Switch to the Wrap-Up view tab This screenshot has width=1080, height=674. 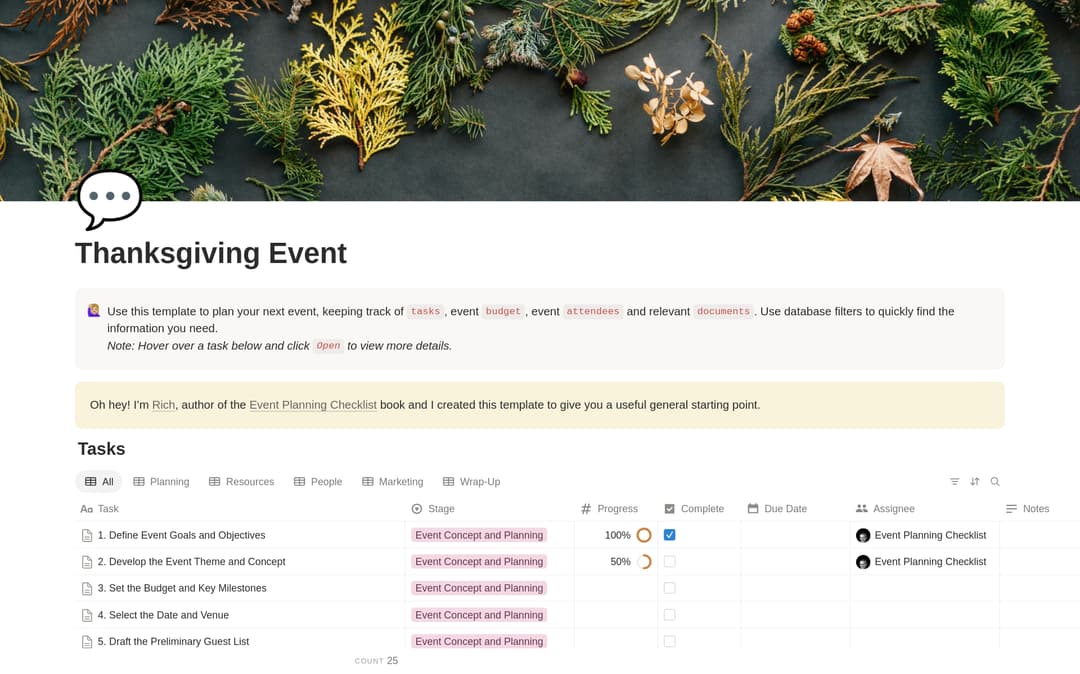coord(471,482)
